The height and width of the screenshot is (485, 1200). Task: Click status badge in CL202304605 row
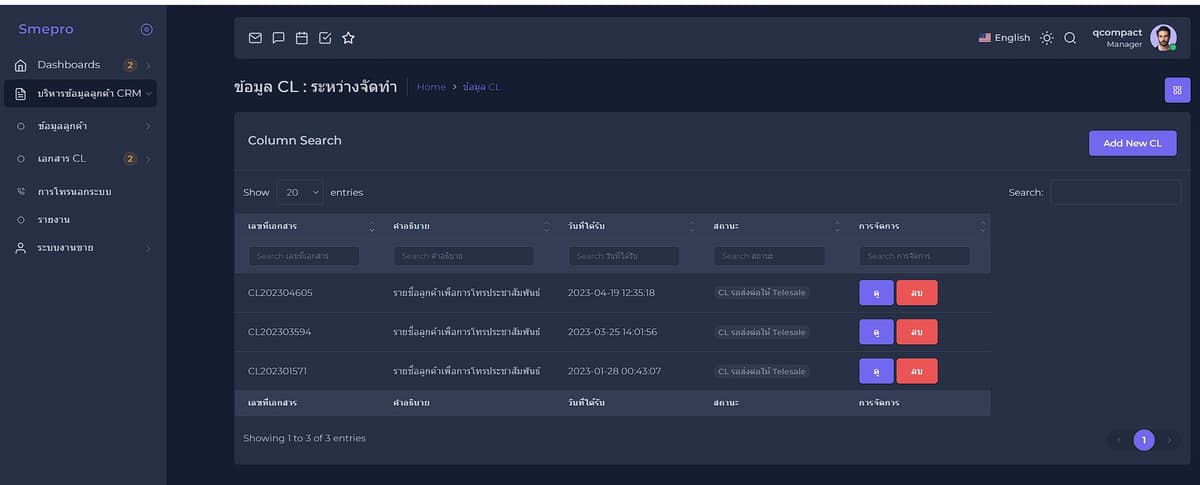click(x=762, y=293)
